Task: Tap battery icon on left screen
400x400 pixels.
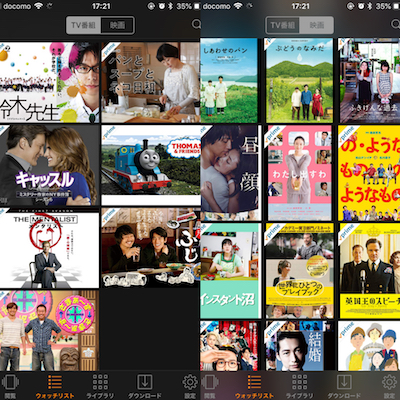Action: tap(197, 6)
